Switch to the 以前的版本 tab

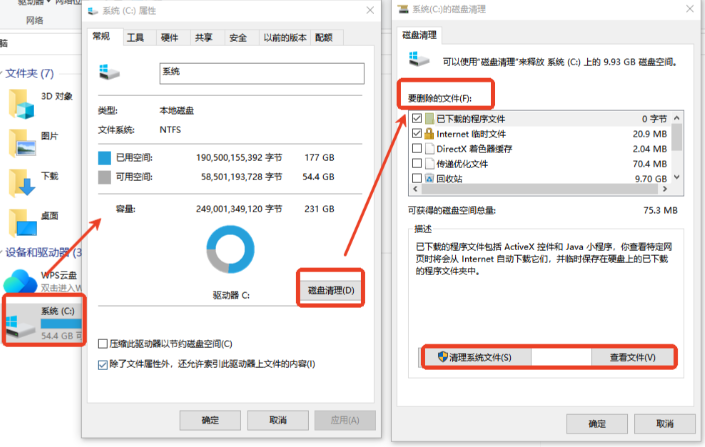pos(282,38)
